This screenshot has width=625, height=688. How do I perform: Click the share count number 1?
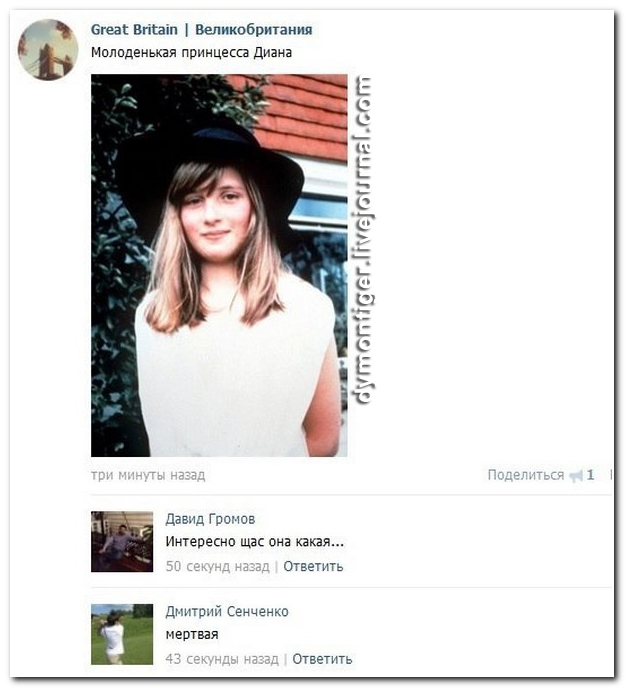590,475
